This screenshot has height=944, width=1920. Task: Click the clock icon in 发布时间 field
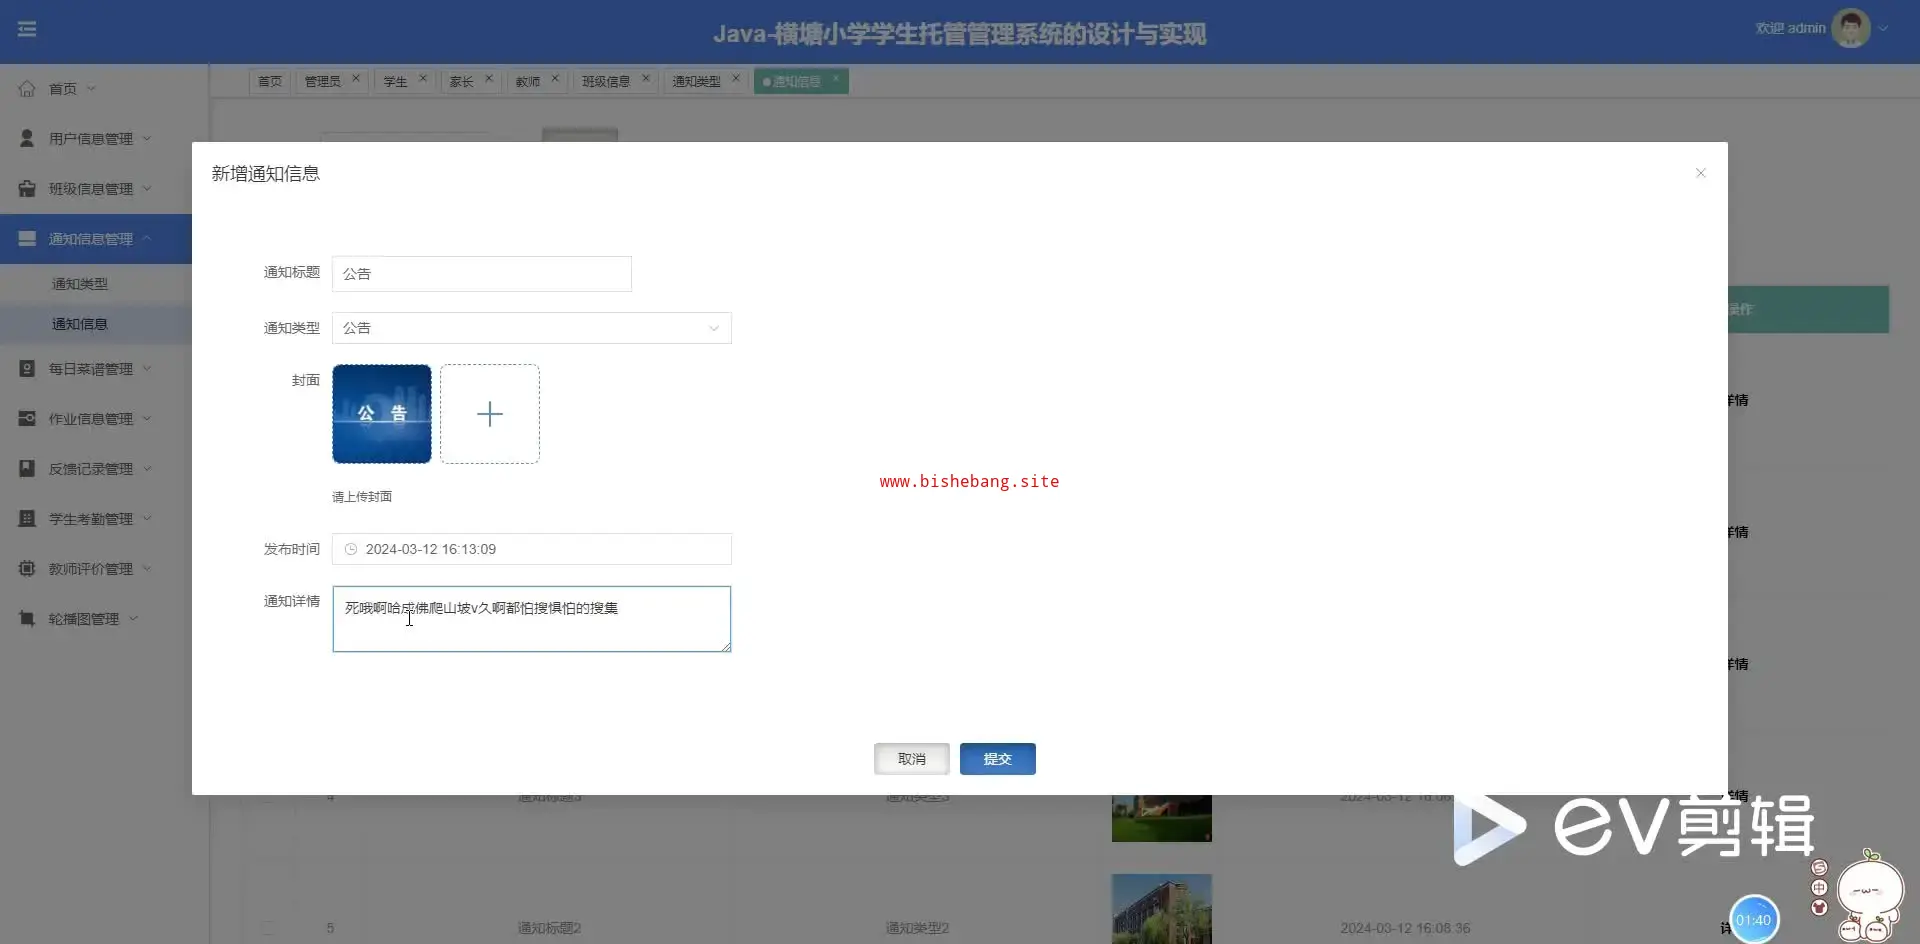[x=351, y=549]
